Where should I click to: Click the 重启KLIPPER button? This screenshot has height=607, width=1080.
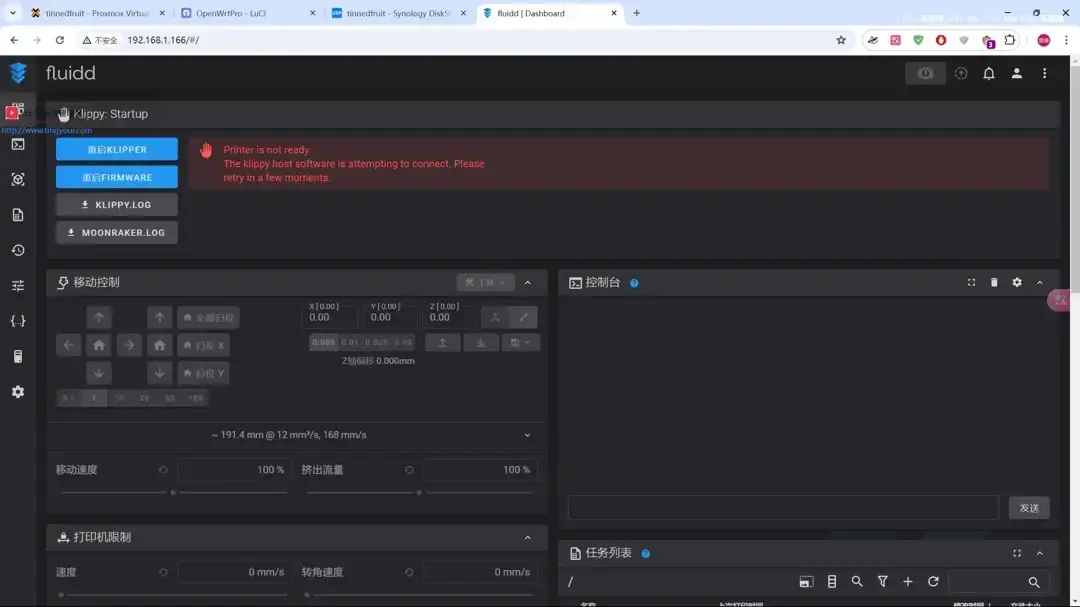[x=117, y=150]
